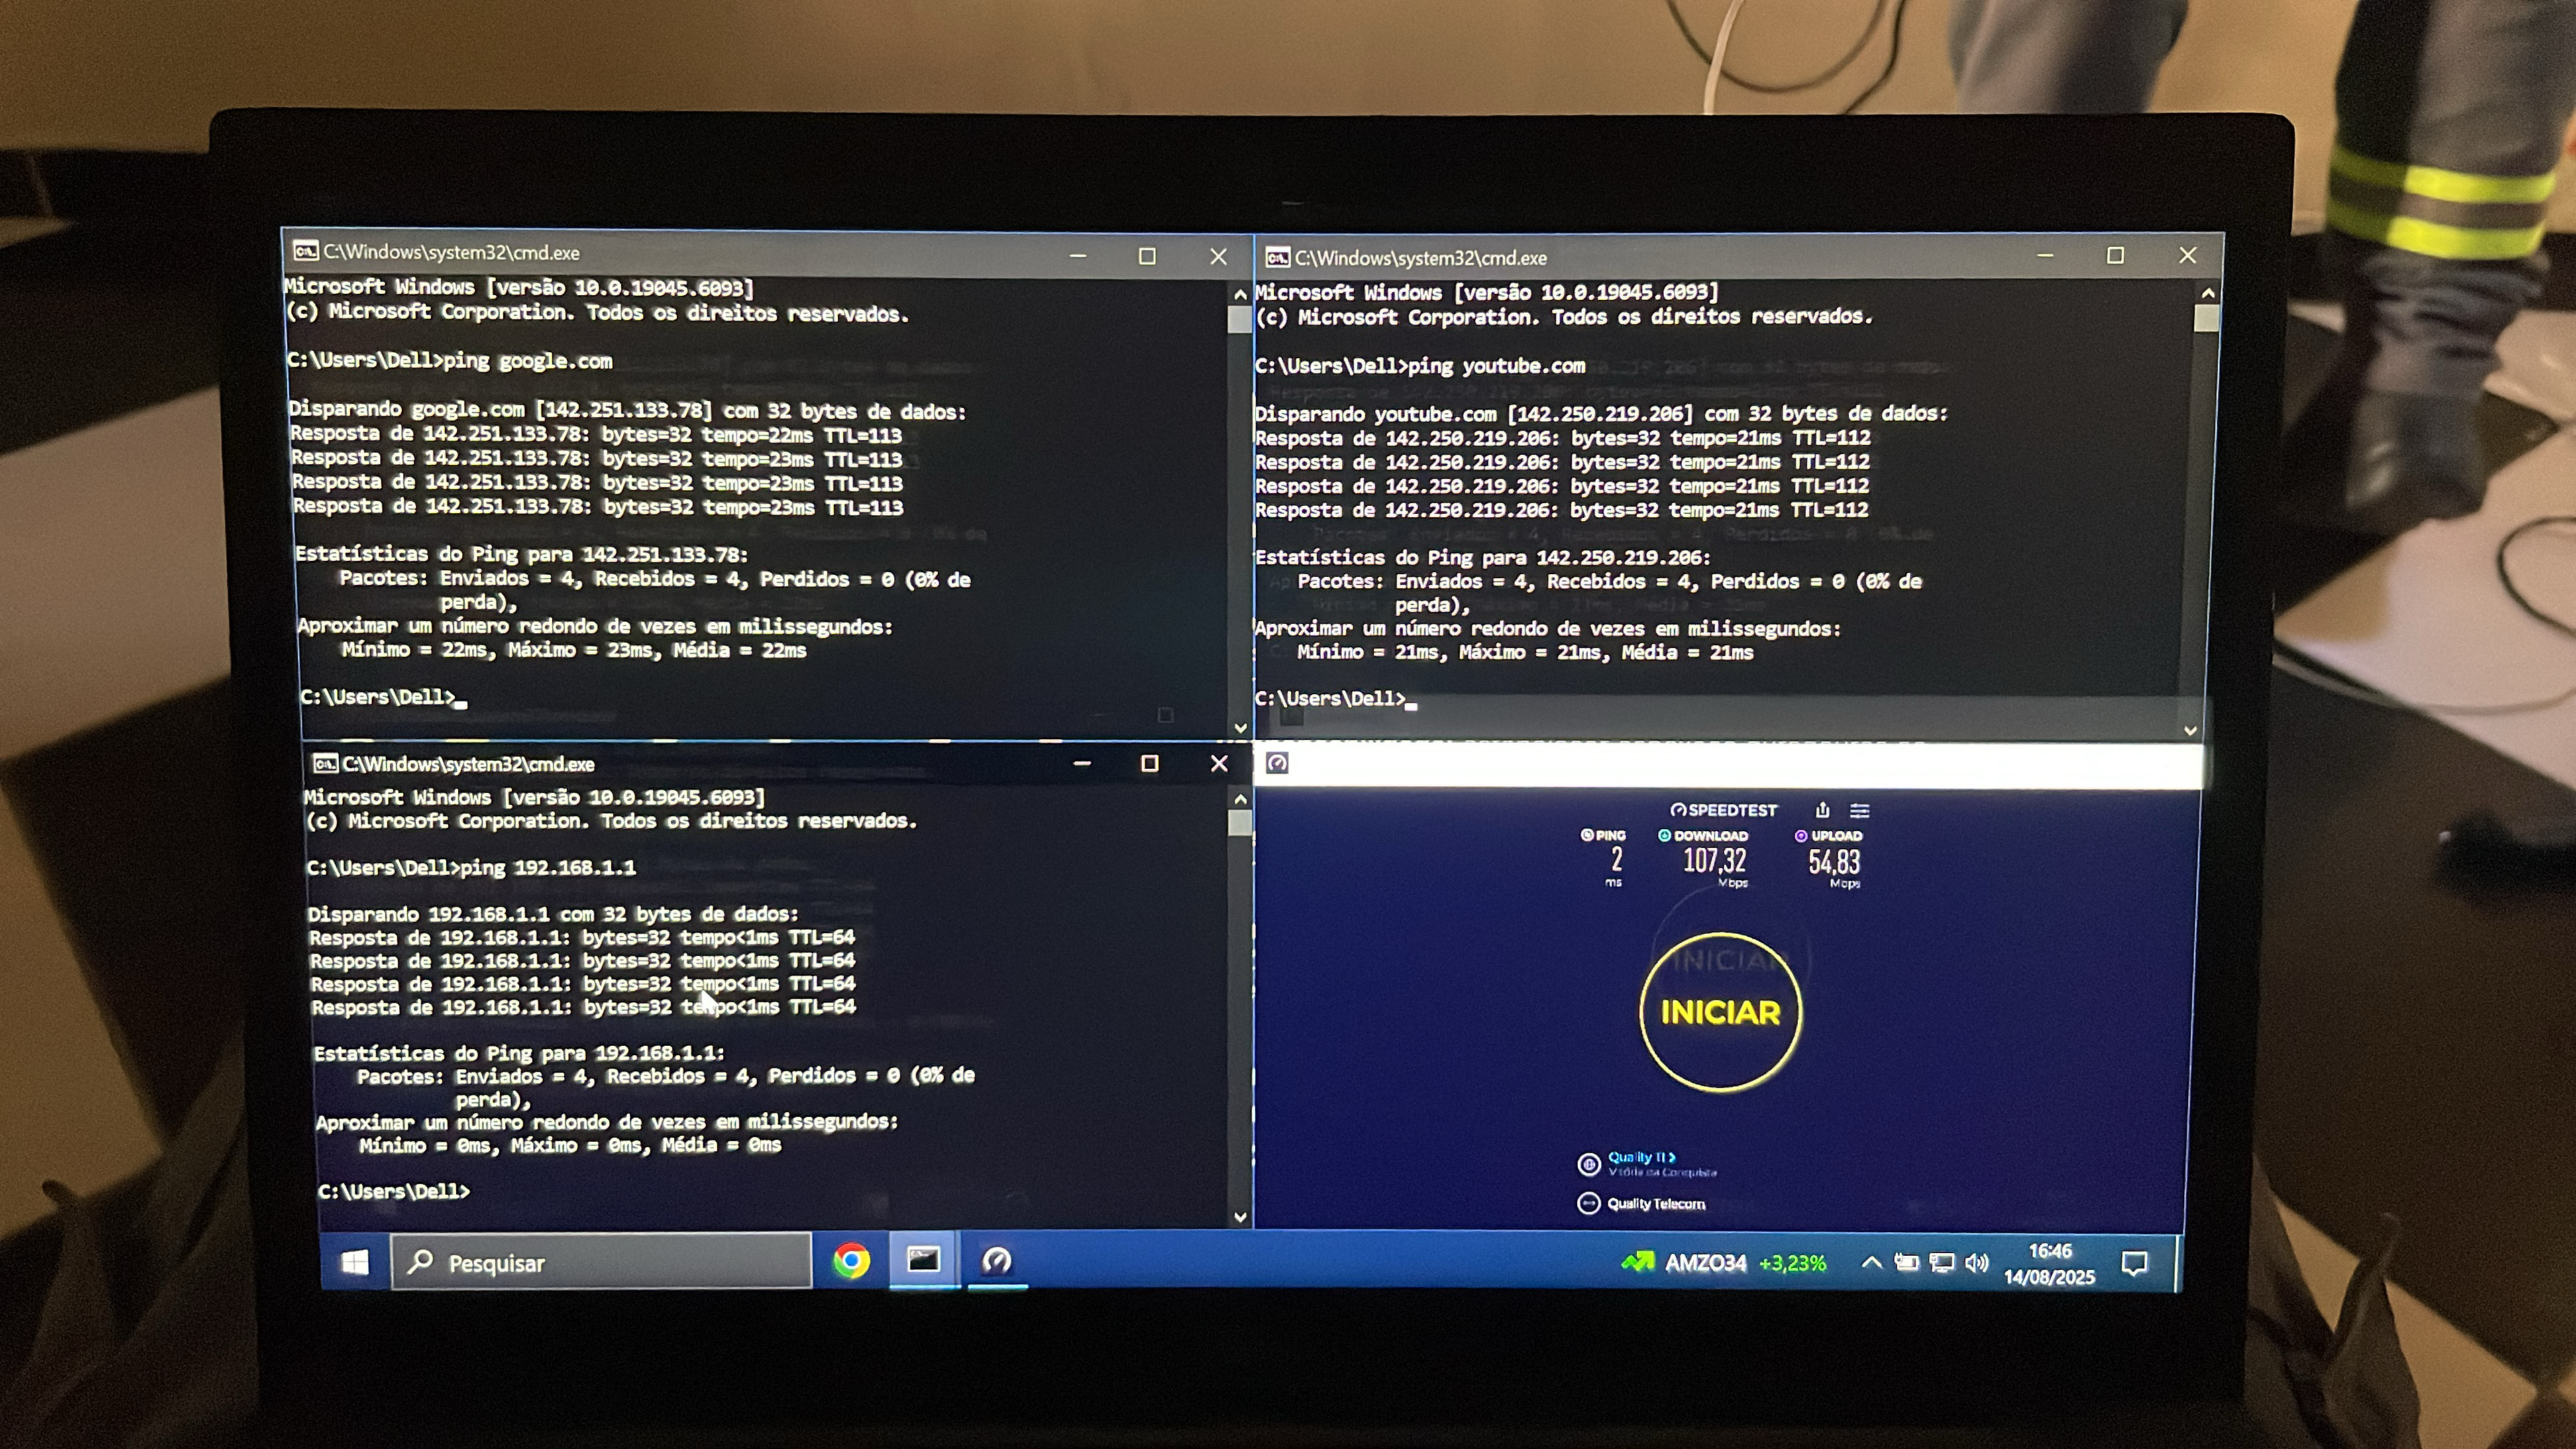The height and width of the screenshot is (1449, 2576).
Task: Open the Speedtest settings sliders icon
Action: coord(1859,810)
